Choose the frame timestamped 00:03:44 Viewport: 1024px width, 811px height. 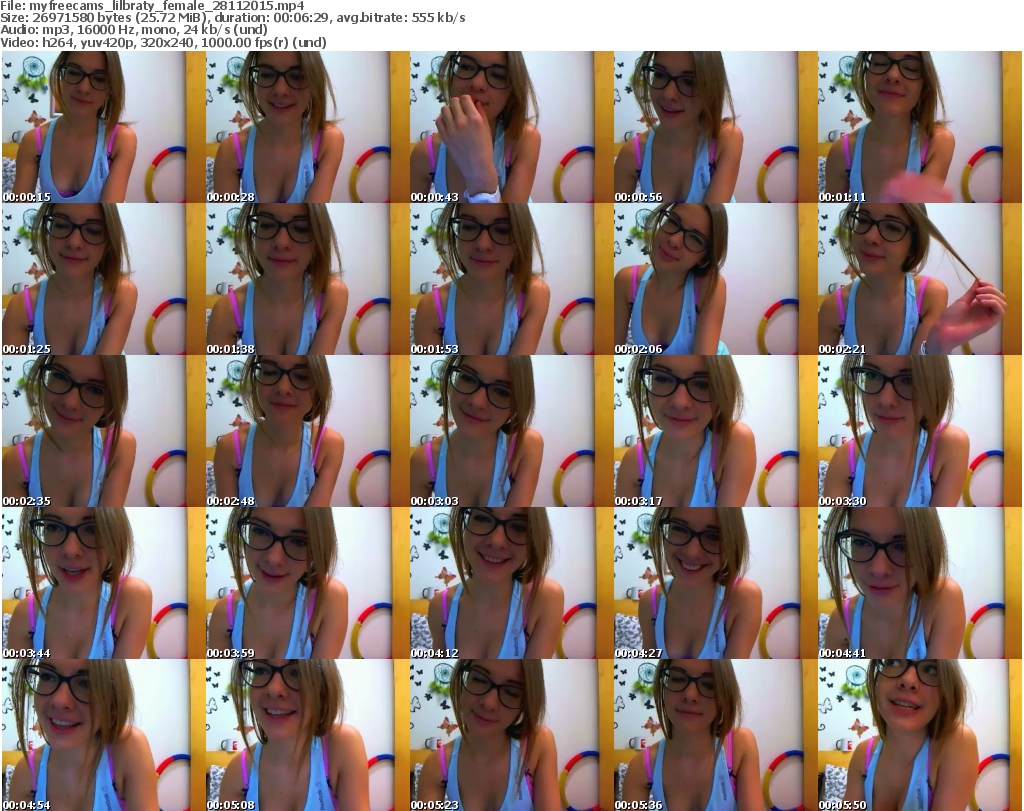pos(103,583)
